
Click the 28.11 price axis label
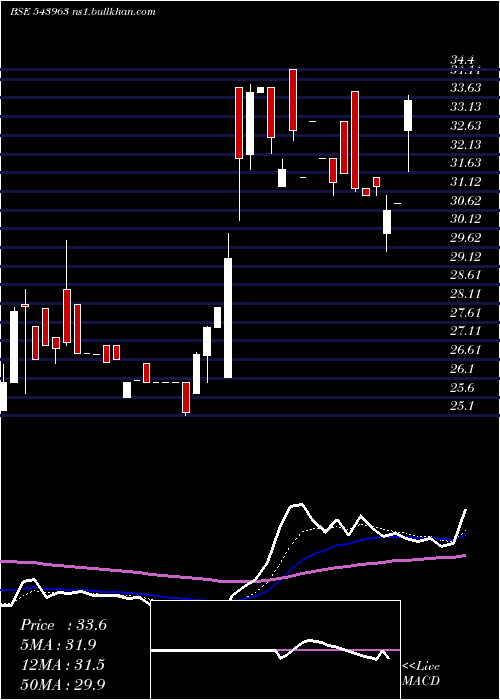pos(466,294)
